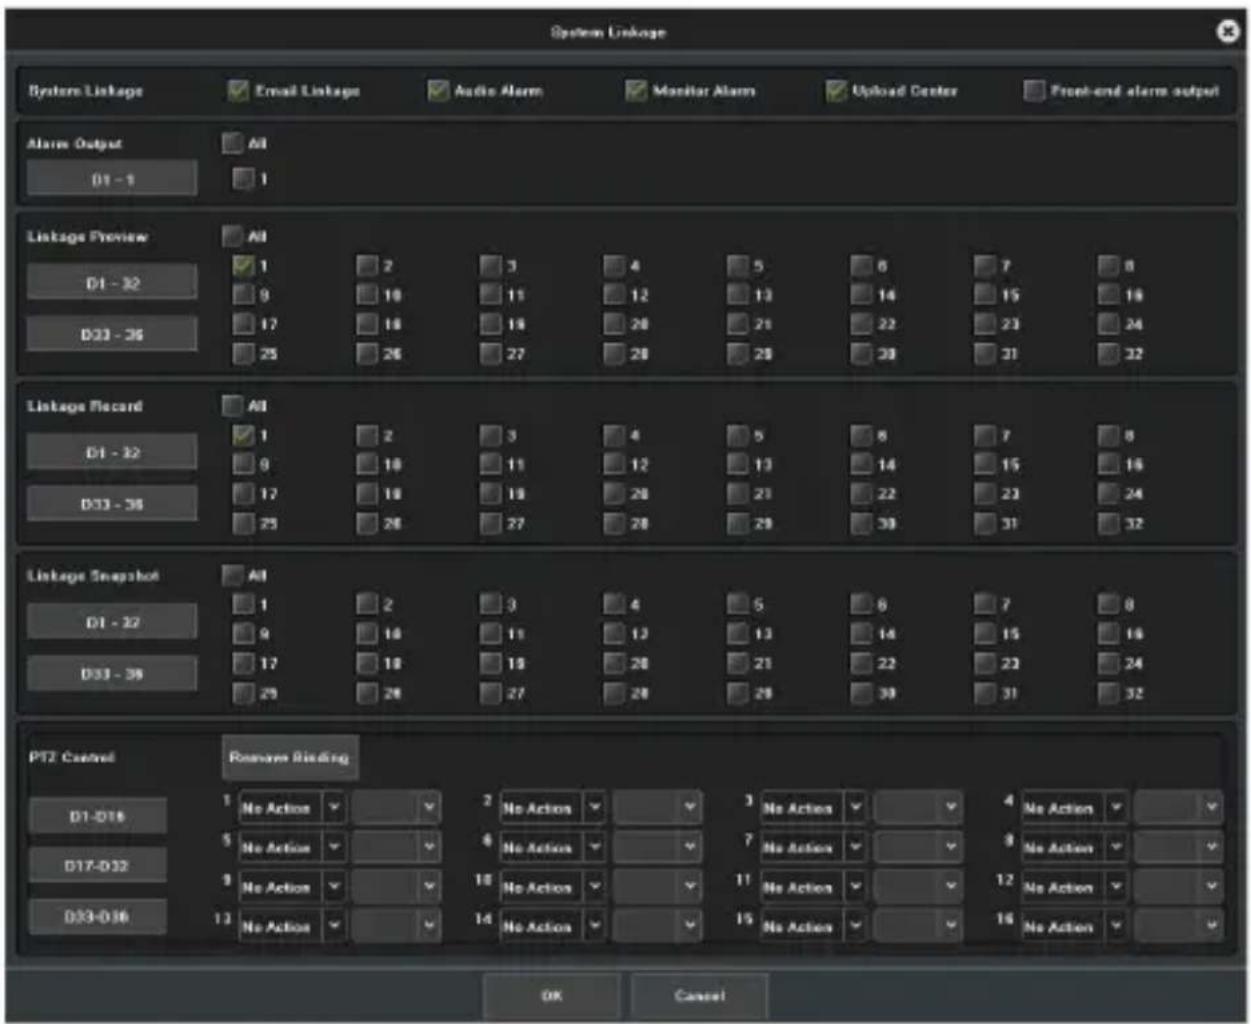Enable Linkage Snapshot channel 1
Viewport: 1251px width, 1024px height.
243,604
